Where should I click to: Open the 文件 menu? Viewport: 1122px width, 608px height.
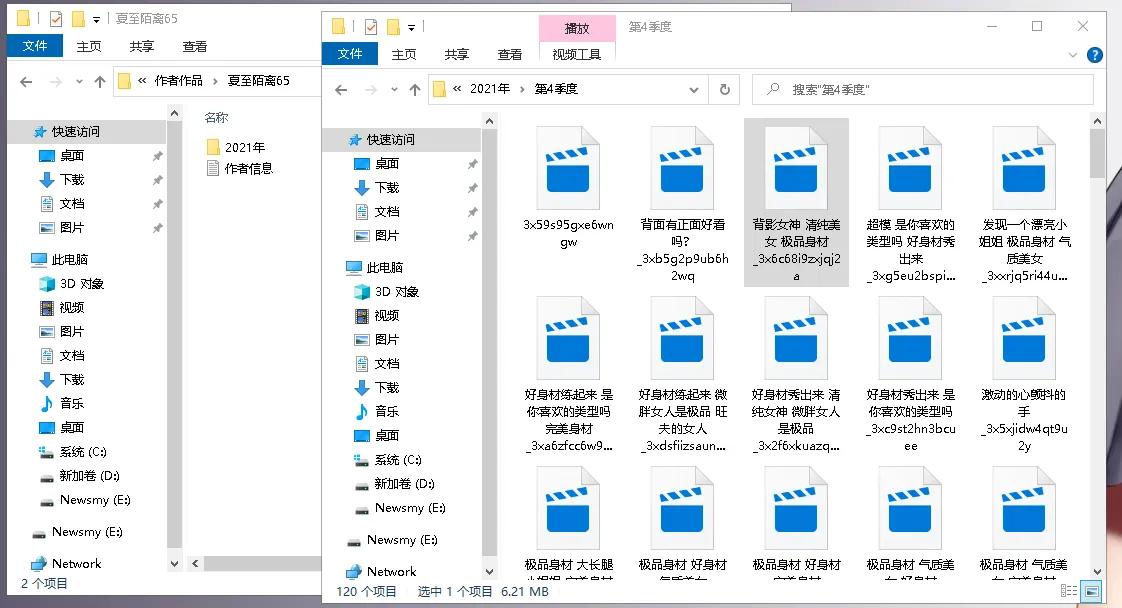[350, 53]
